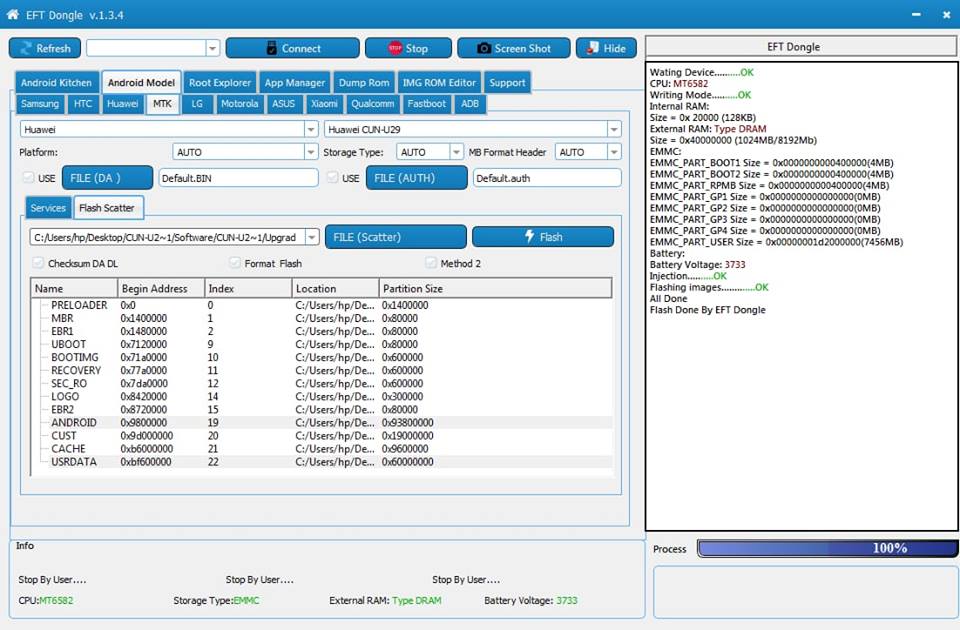
Task: Select the BOOTIMG partition row
Action: pos(322,357)
